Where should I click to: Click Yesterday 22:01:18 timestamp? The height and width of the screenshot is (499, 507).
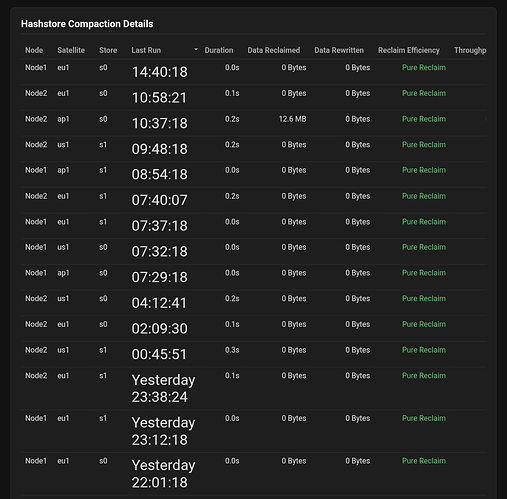click(163, 474)
